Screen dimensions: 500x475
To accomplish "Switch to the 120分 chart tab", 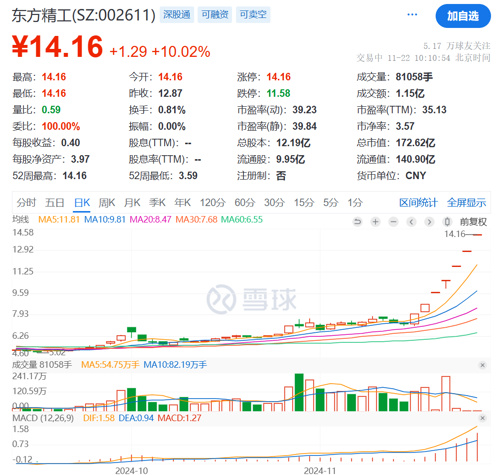I will click(x=213, y=203).
